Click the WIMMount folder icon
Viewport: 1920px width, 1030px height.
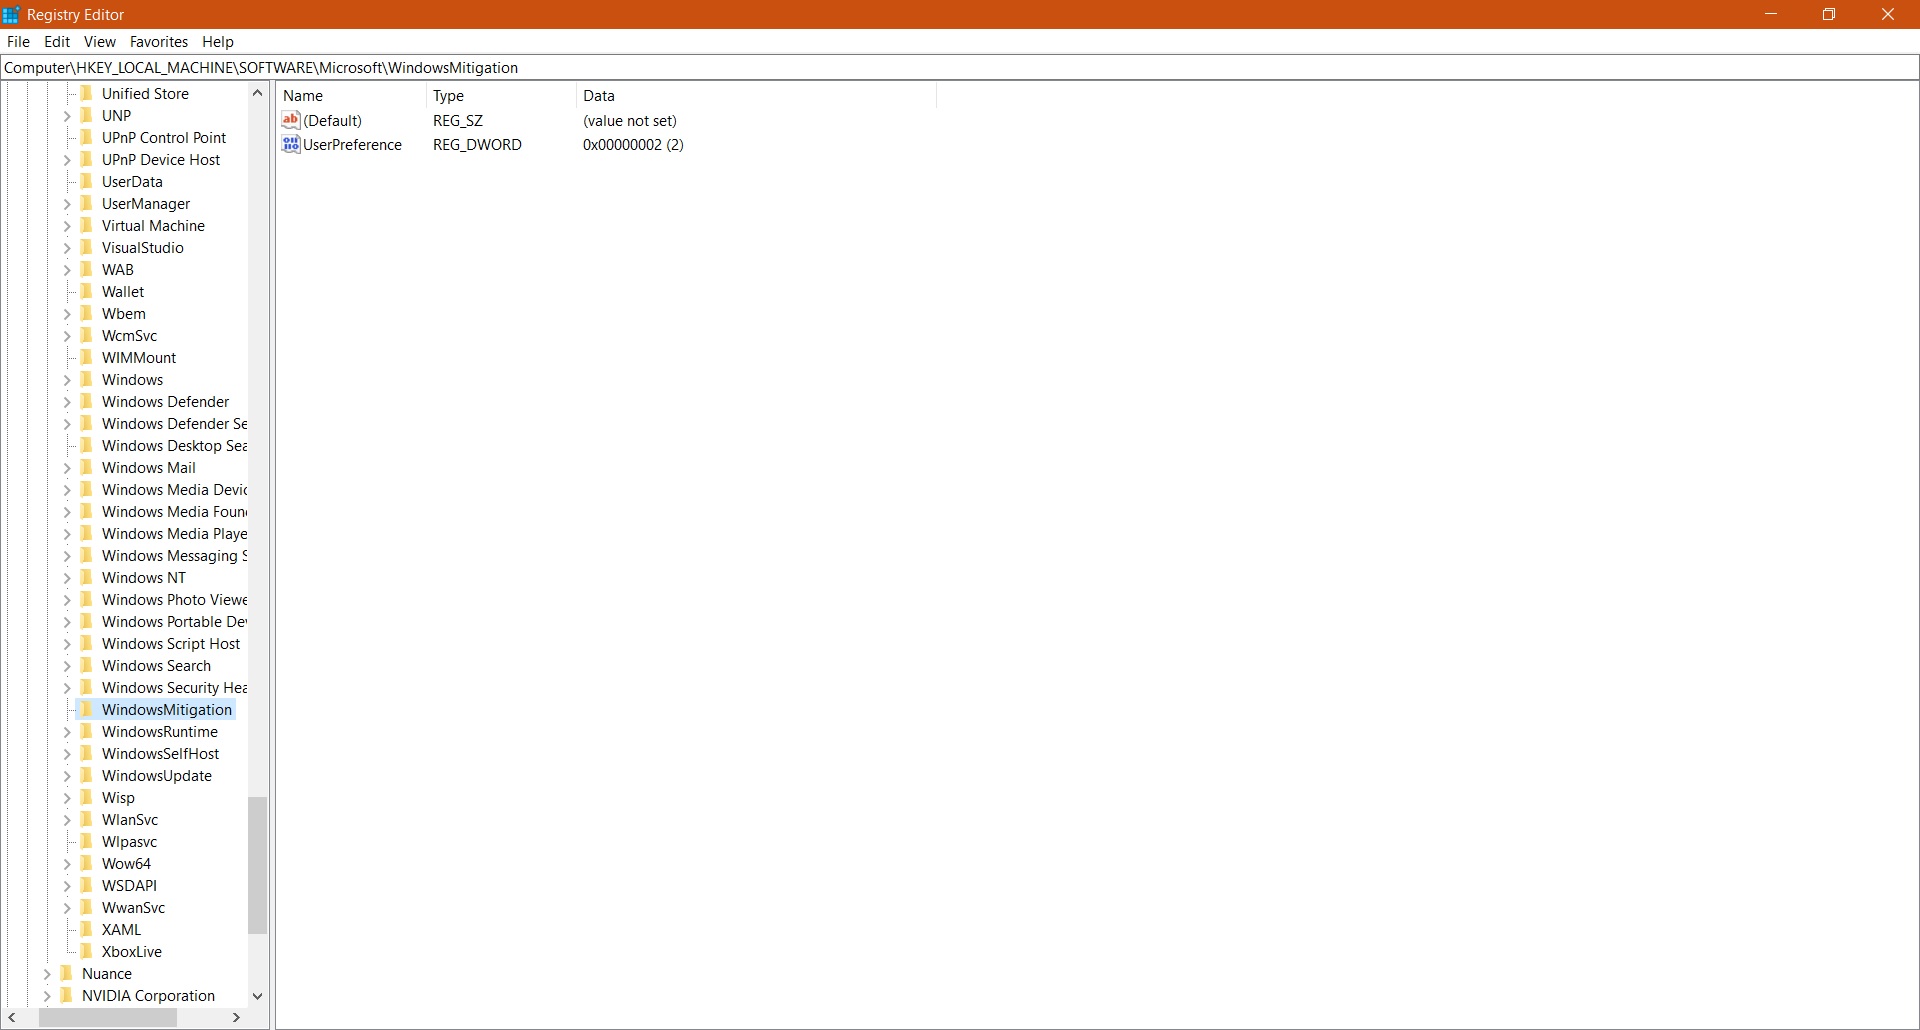(86, 358)
